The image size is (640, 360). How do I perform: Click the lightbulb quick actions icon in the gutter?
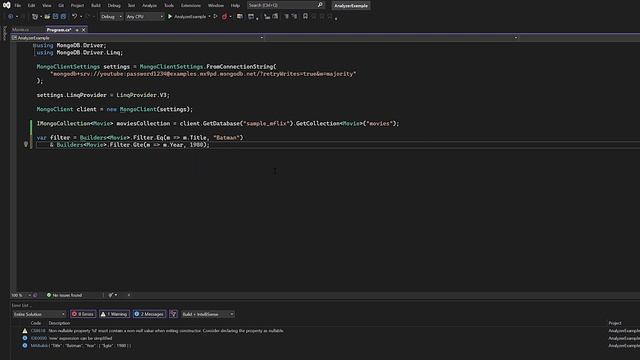pos(26,144)
